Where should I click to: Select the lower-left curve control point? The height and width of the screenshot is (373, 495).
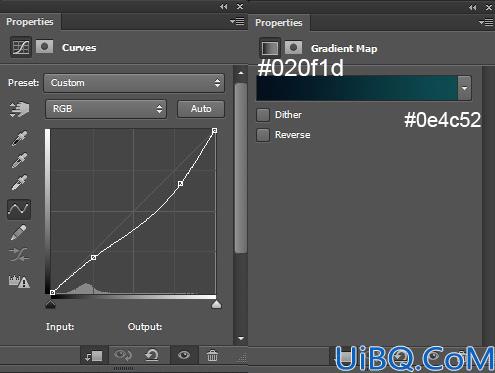point(94,257)
